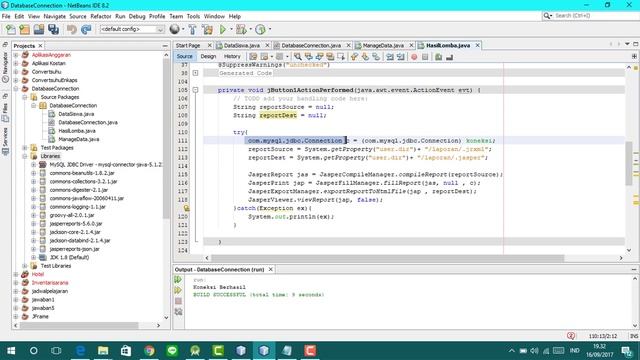Viewport: 640px width, 360px height.
Task: Expand the jasperreports-5.6.0.jar library
Action: [34, 224]
